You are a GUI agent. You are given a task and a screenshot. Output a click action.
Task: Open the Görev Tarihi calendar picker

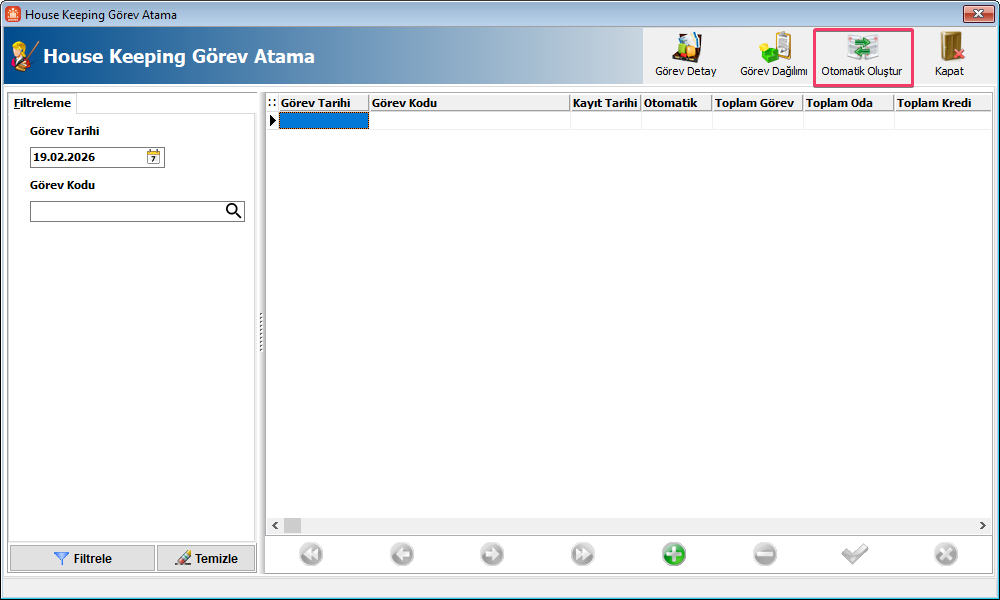pyautogui.click(x=154, y=157)
